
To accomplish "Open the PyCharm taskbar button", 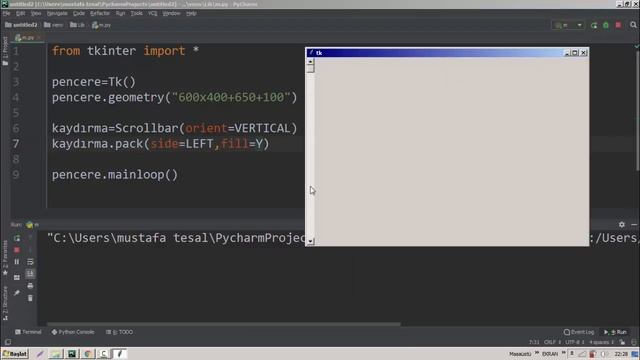I will 71,353.
